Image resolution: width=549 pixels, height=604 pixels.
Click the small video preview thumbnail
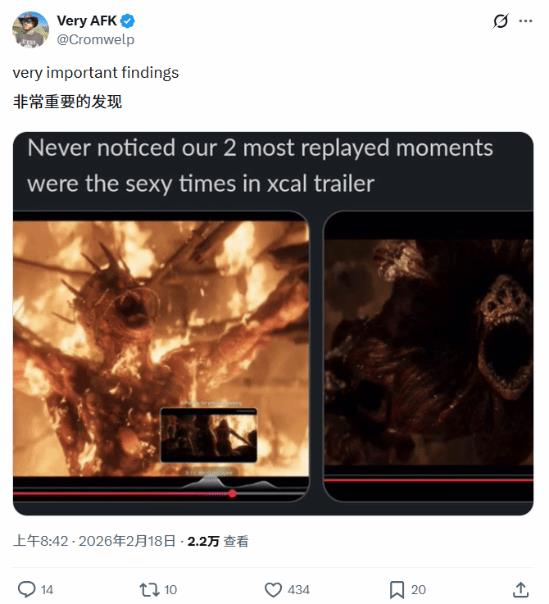point(208,435)
